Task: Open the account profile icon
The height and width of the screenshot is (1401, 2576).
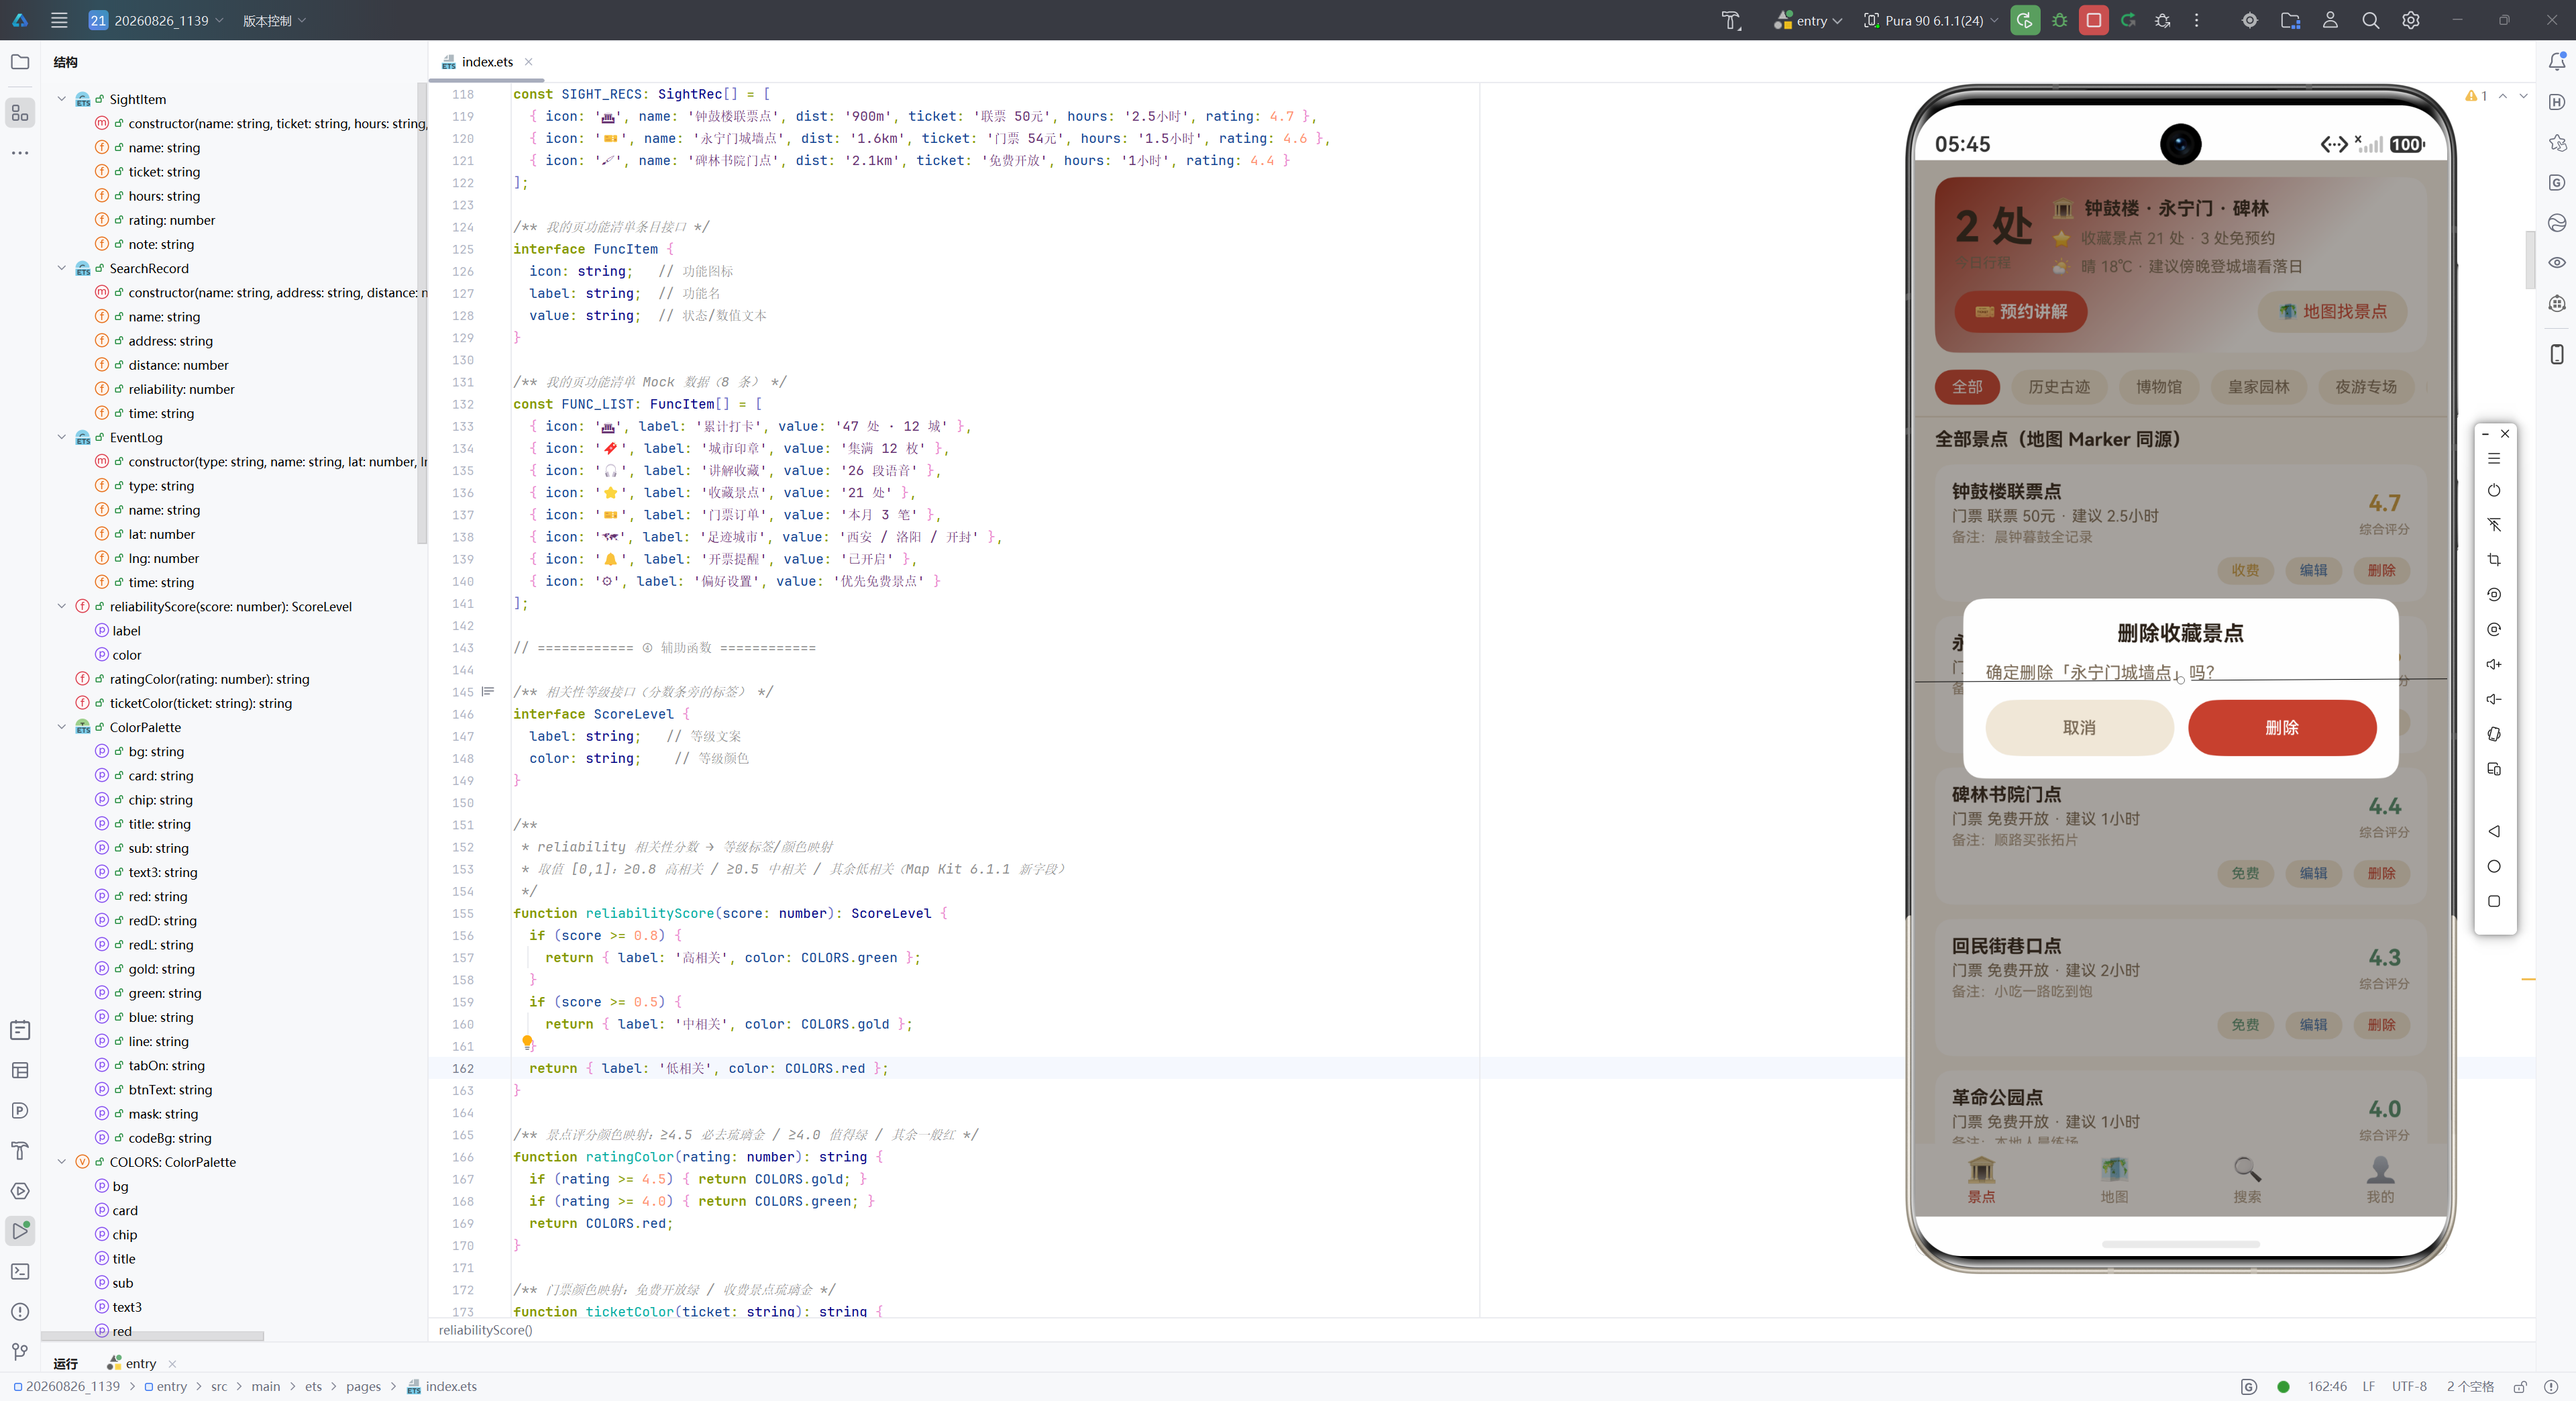Action: coord(2330,20)
